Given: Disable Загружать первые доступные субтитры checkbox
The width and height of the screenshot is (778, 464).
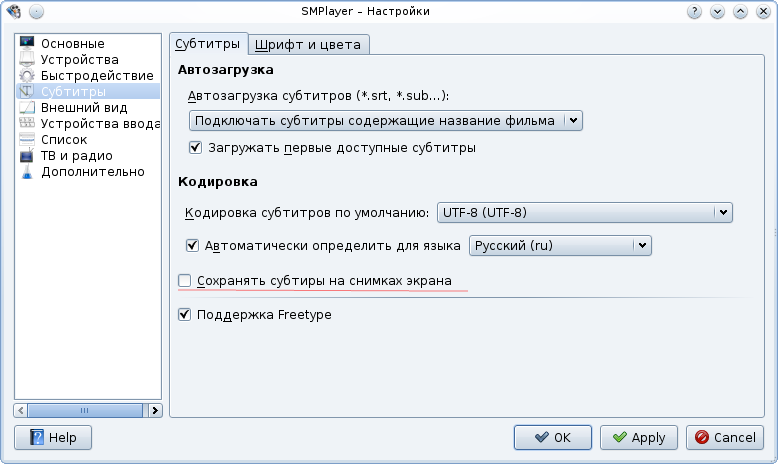Looking at the screenshot, I should pyautogui.click(x=195, y=148).
